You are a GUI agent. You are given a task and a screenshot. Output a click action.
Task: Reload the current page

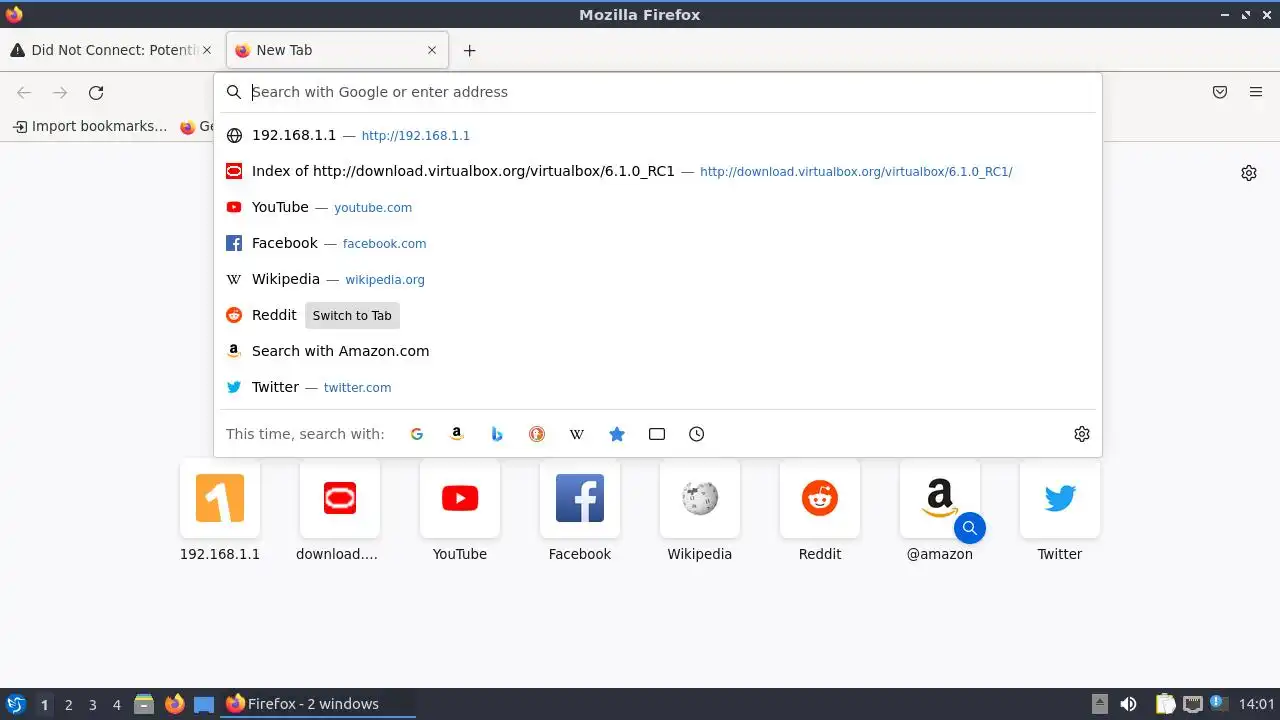pyautogui.click(x=96, y=92)
